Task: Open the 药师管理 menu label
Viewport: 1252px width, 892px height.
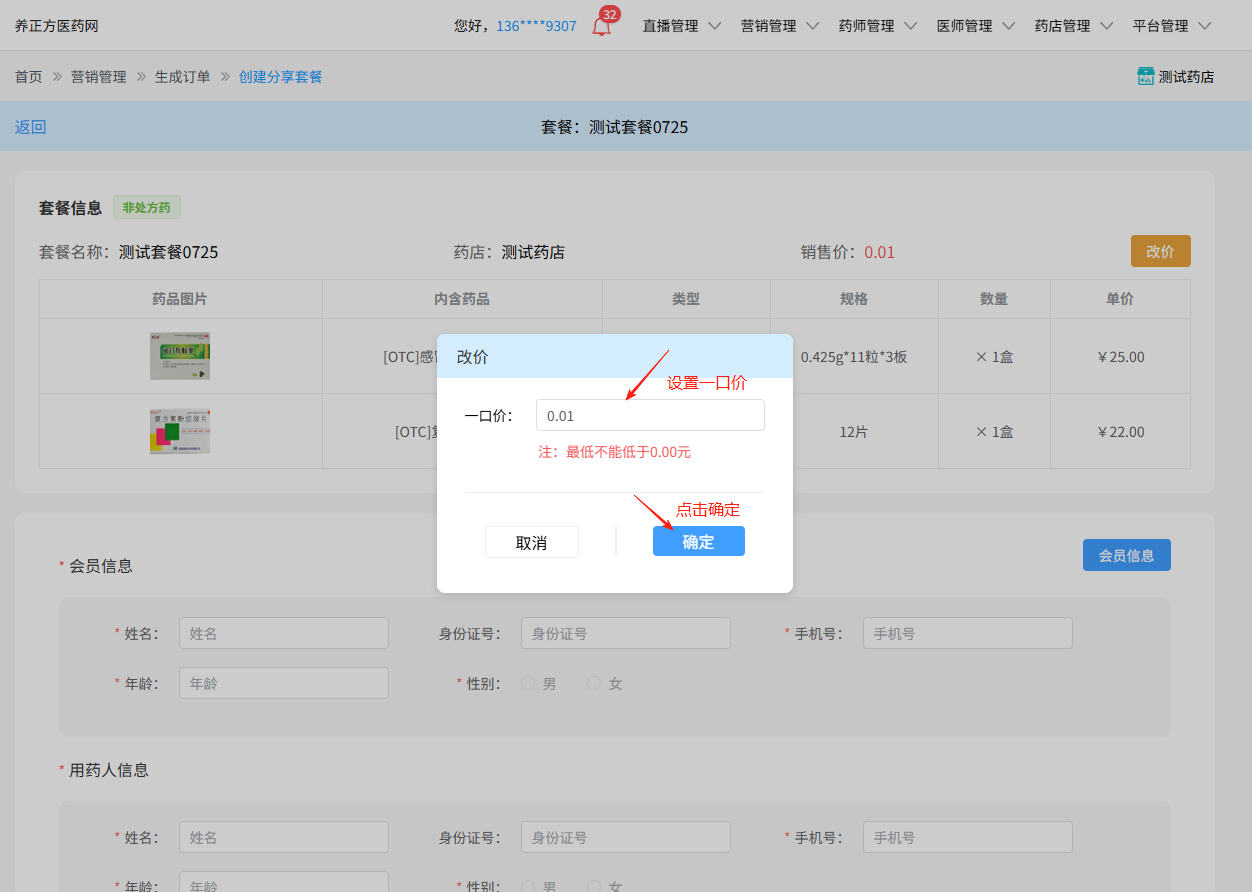Action: click(x=866, y=26)
